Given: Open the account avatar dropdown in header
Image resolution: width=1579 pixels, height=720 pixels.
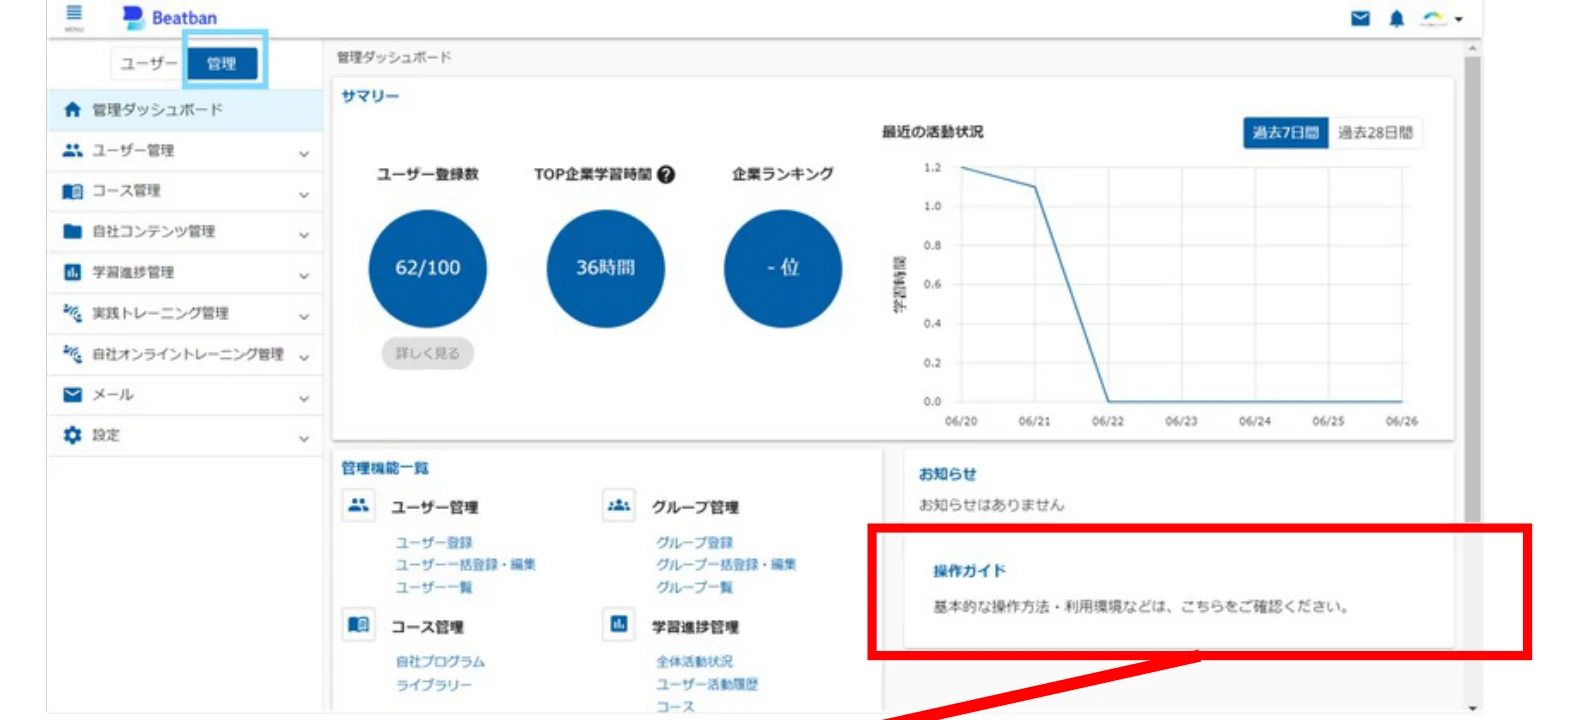Looking at the screenshot, I should point(1442,18).
